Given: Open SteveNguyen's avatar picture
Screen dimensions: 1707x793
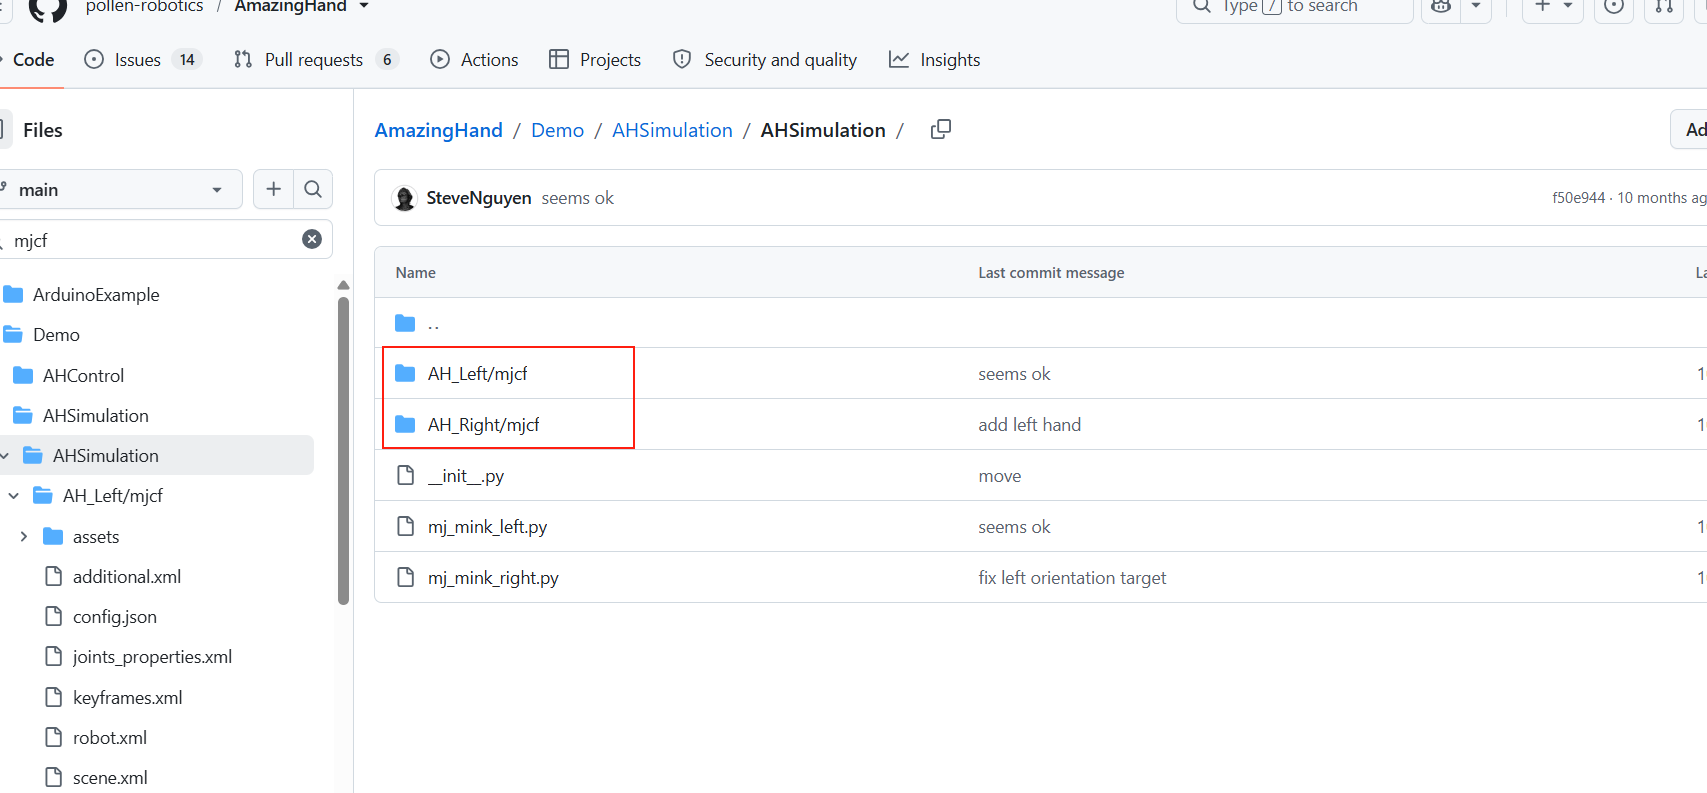Looking at the screenshot, I should [x=404, y=198].
